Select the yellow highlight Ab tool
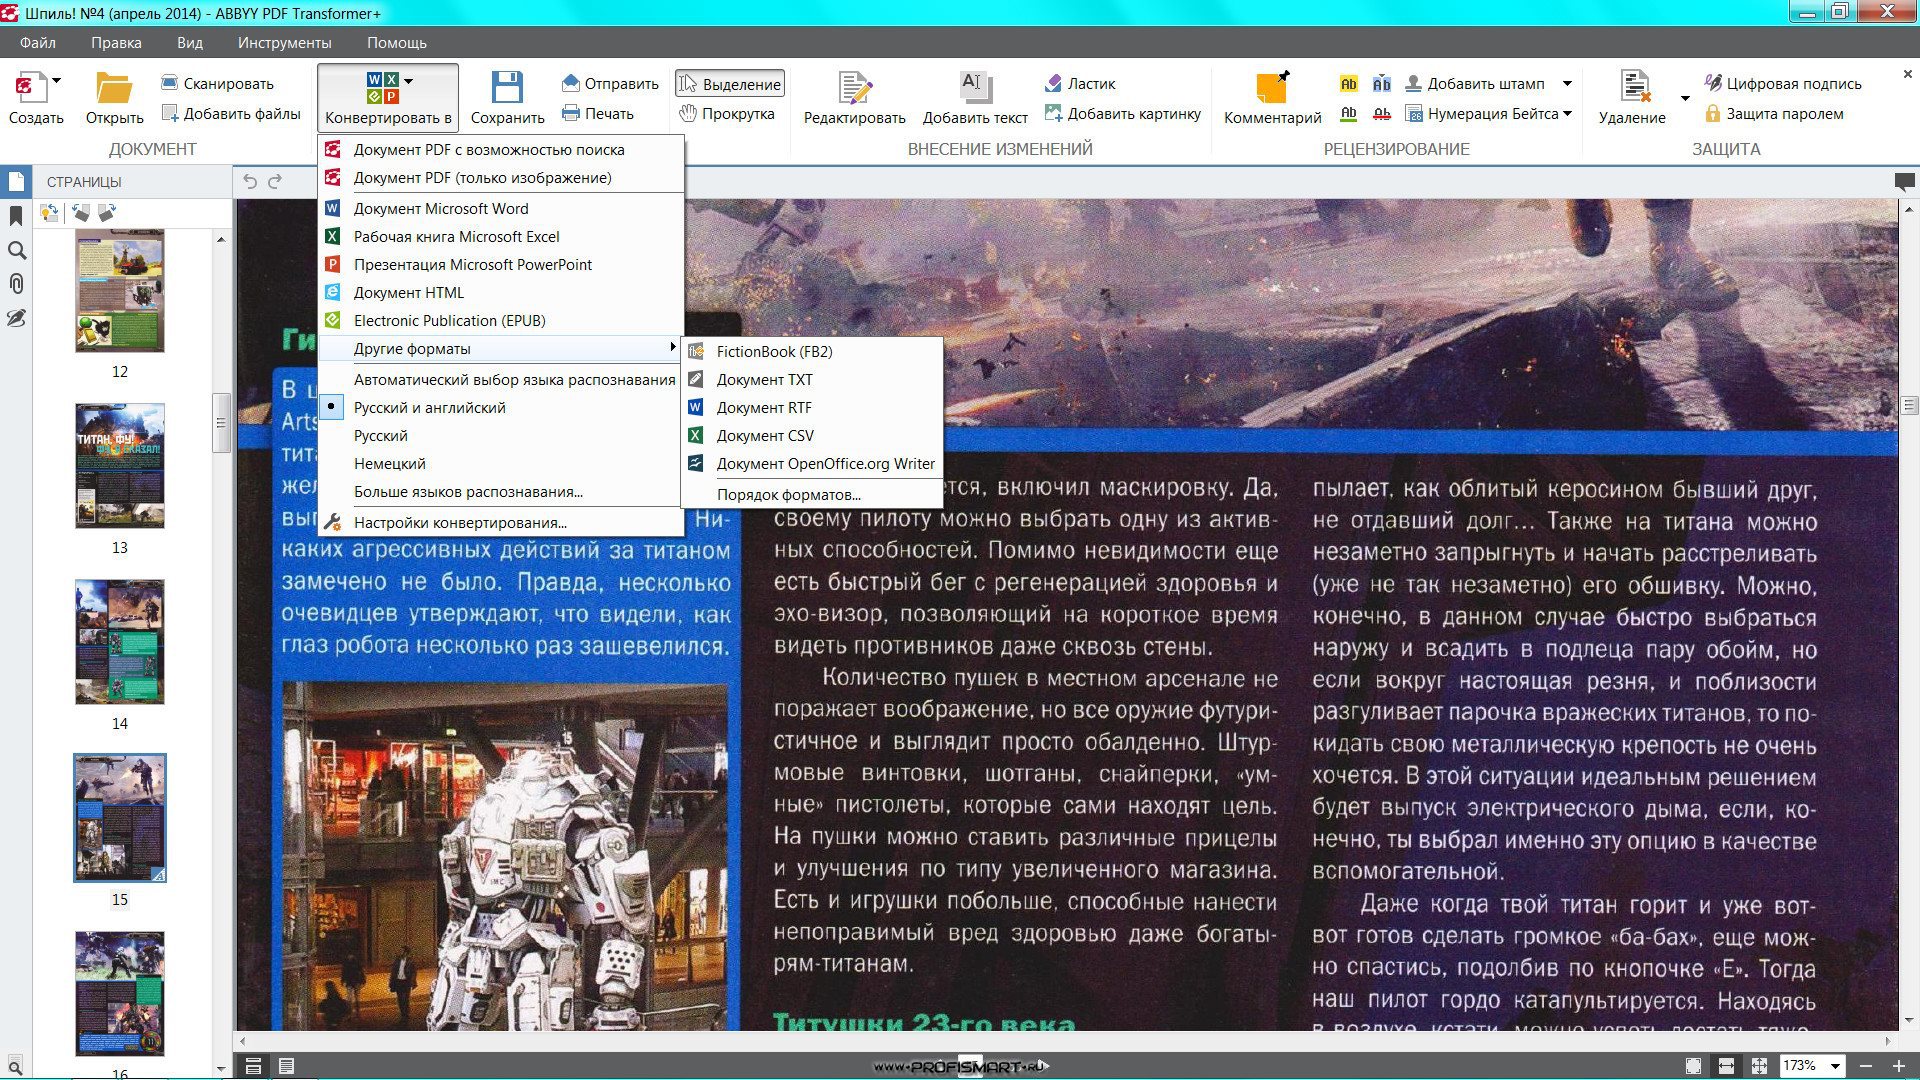 [x=1348, y=84]
